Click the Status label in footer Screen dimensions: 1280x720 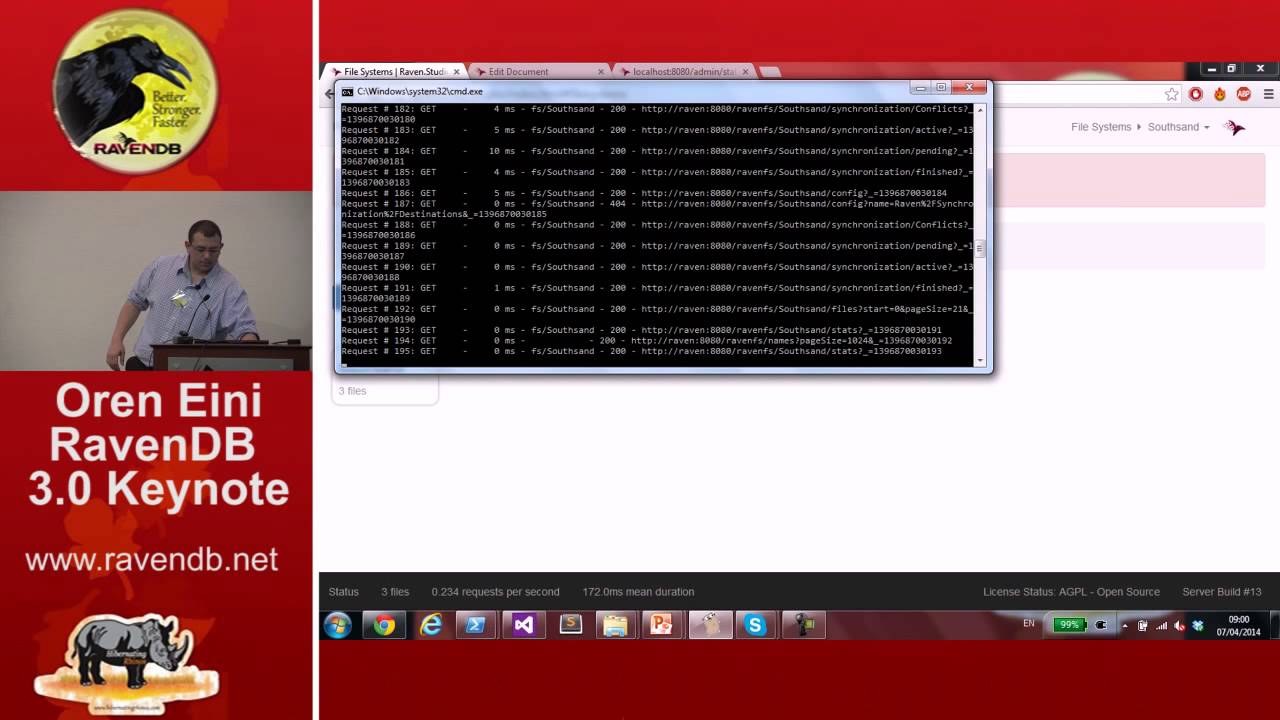343,592
